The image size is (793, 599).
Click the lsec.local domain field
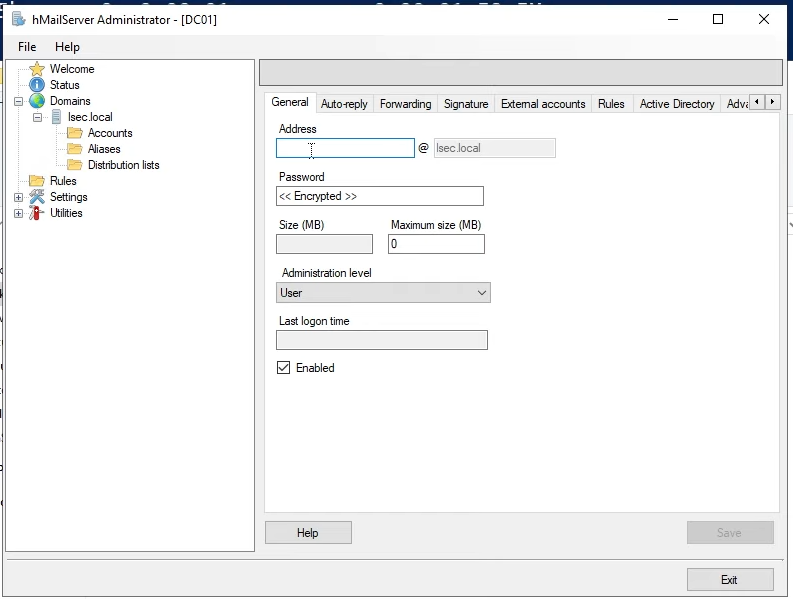coord(495,148)
